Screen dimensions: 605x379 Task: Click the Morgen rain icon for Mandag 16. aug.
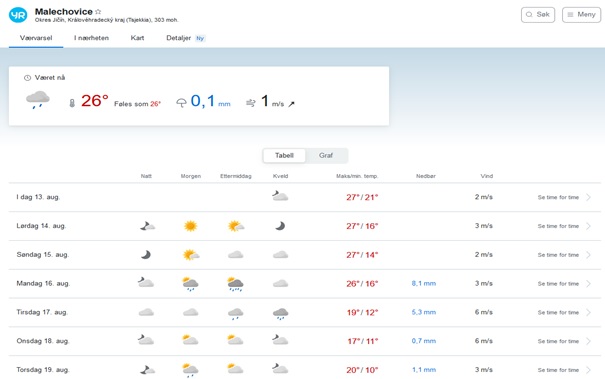(x=190, y=284)
